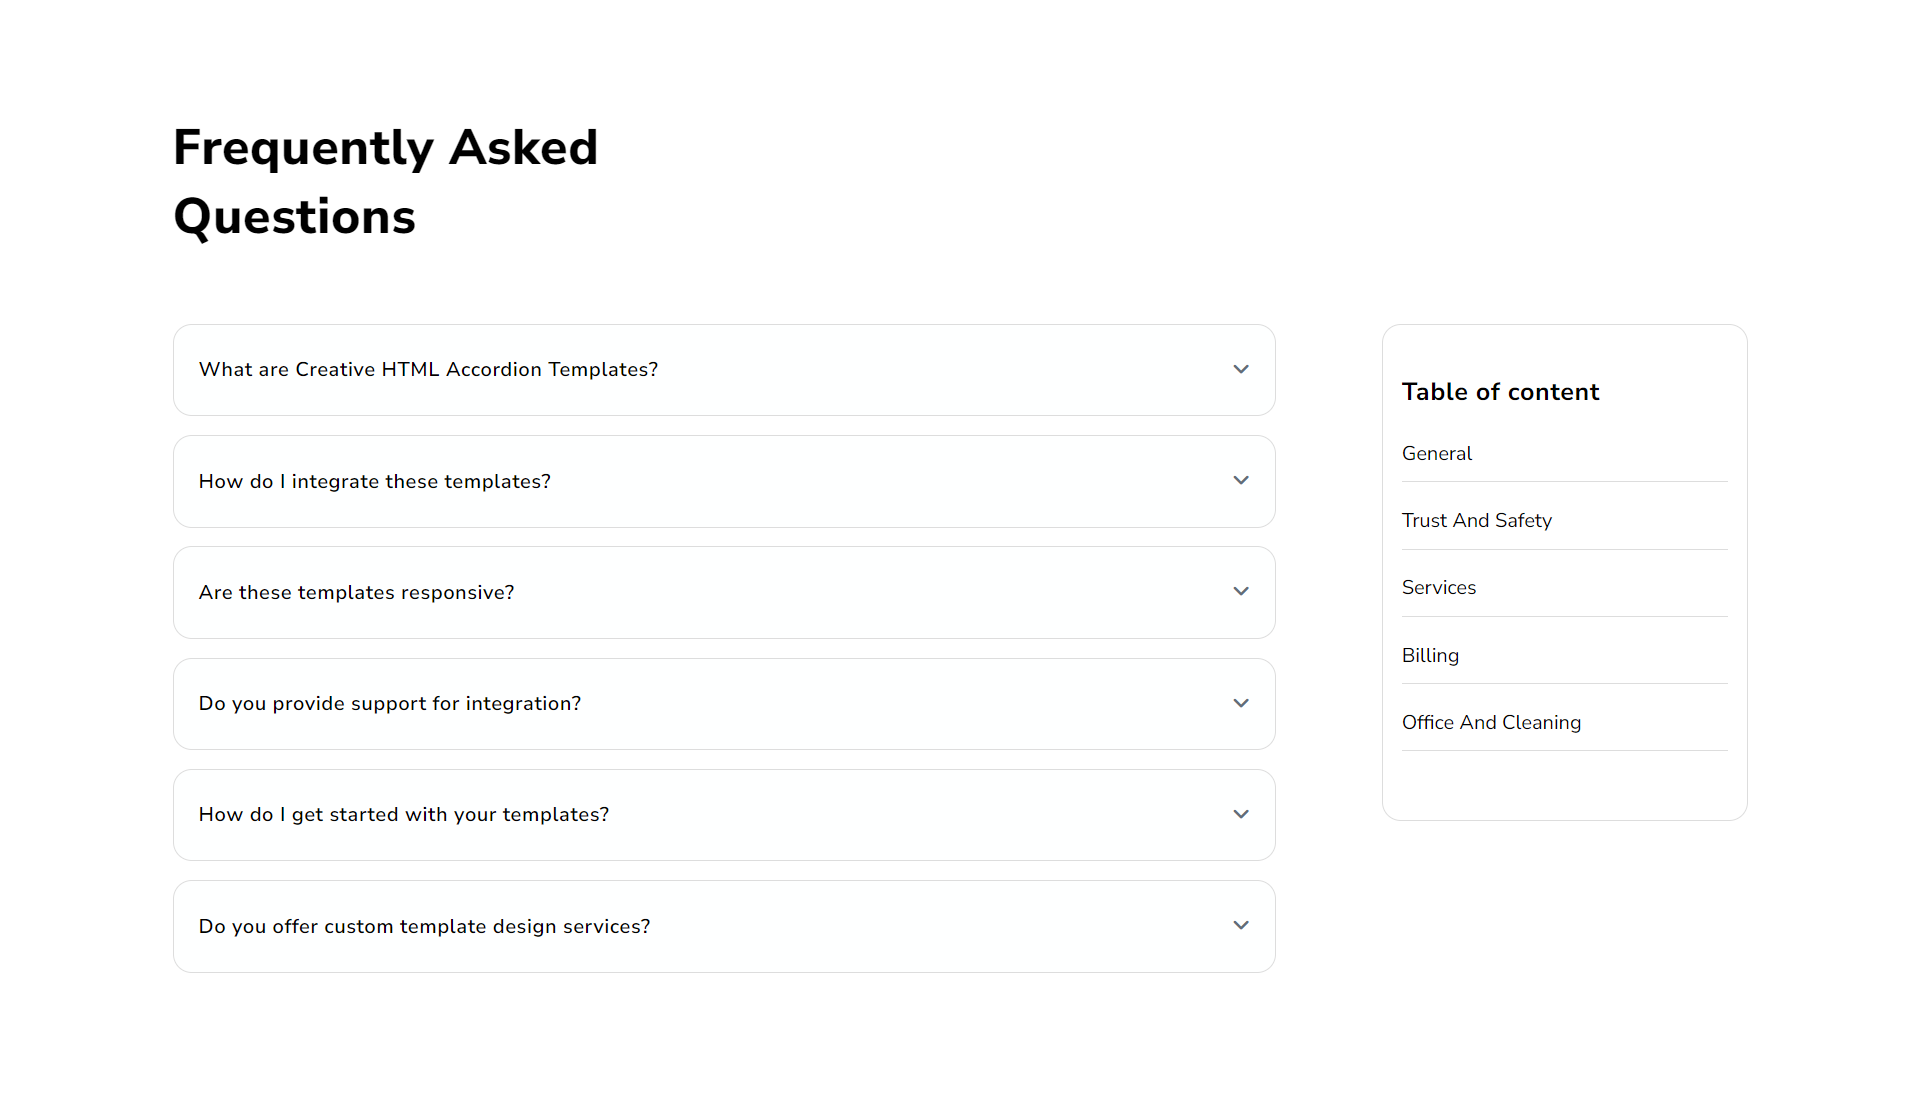Expand chevron beside 'How do I integrate these templates?'
The image size is (1920, 1103).
coord(1241,480)
